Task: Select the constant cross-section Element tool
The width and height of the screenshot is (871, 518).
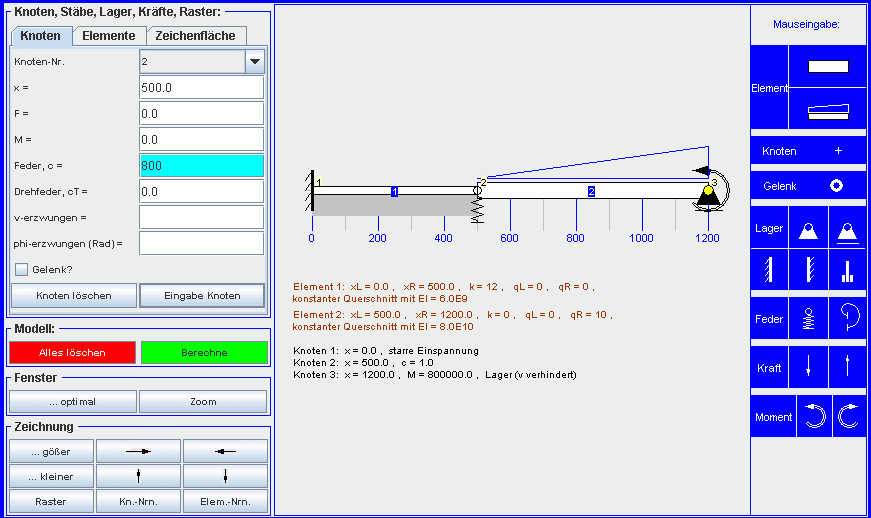Action: point(828,67)
